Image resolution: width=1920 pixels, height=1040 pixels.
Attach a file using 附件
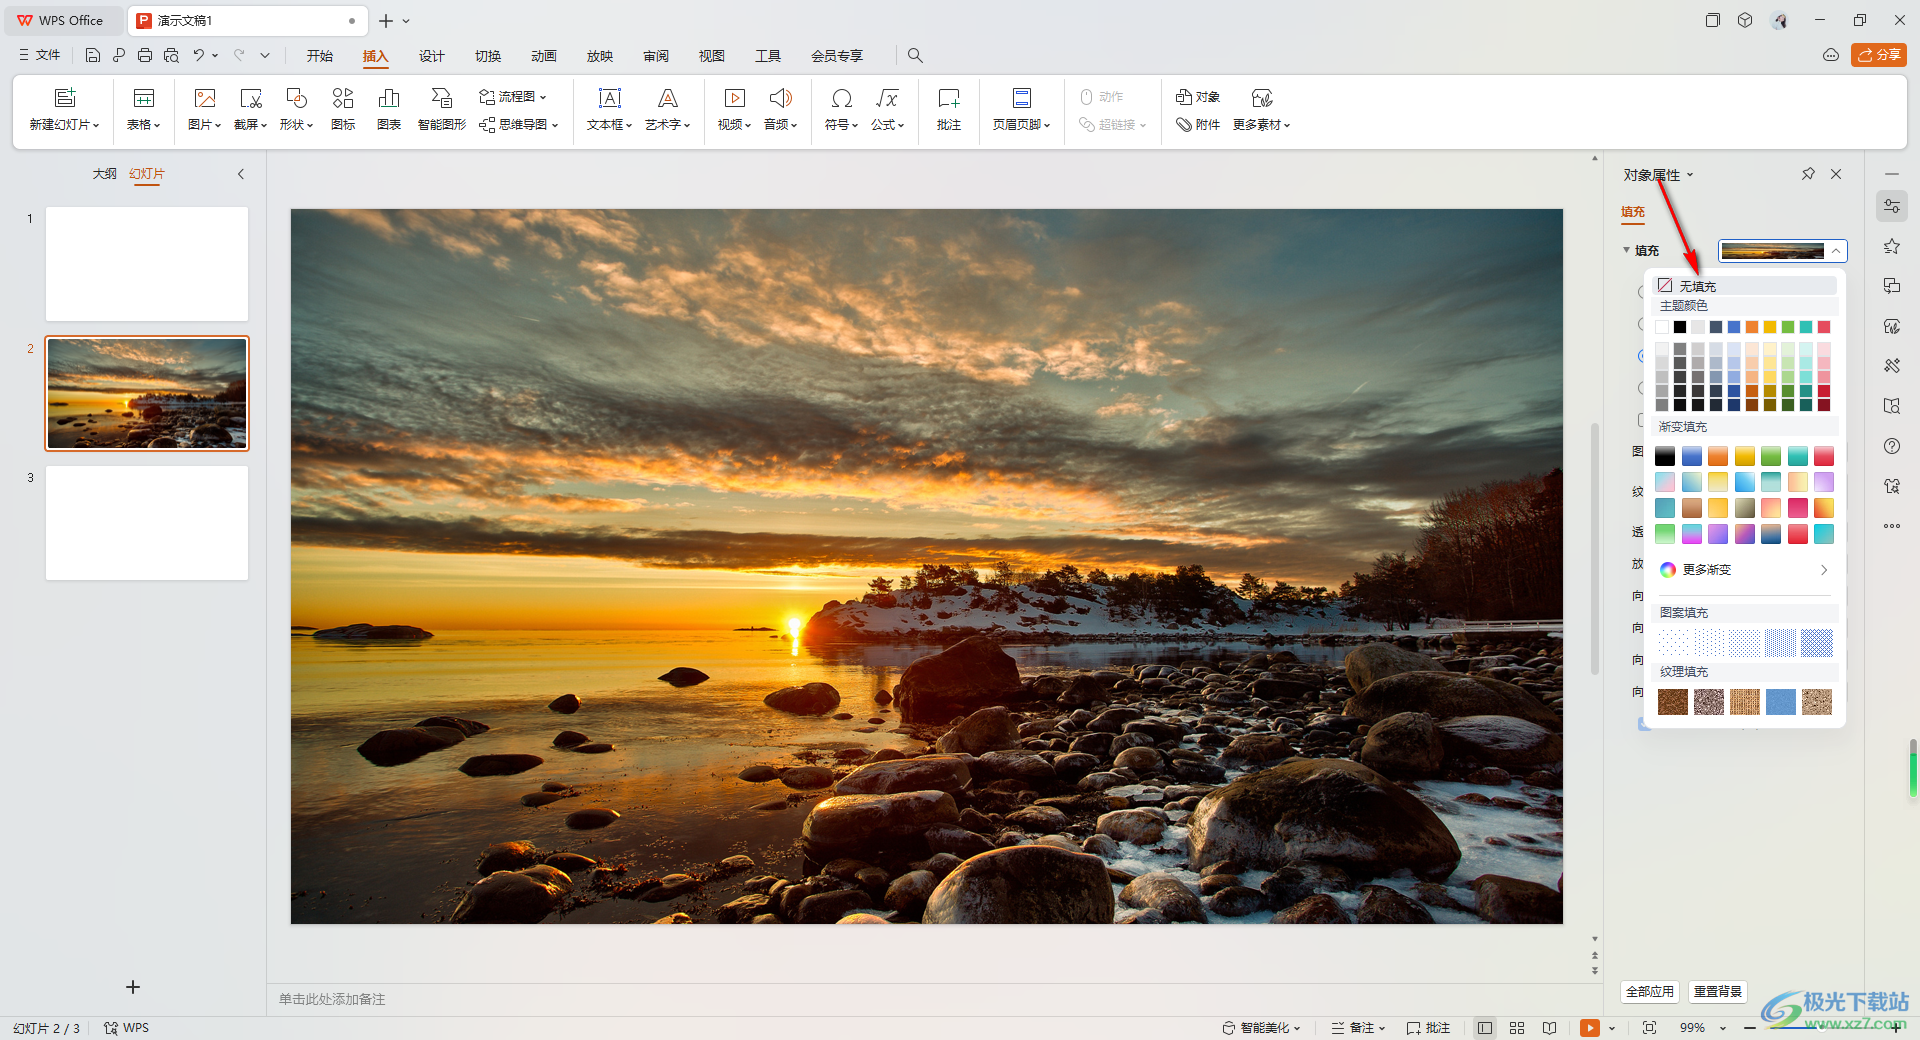pyautogui.click(x=1198, y=125)
